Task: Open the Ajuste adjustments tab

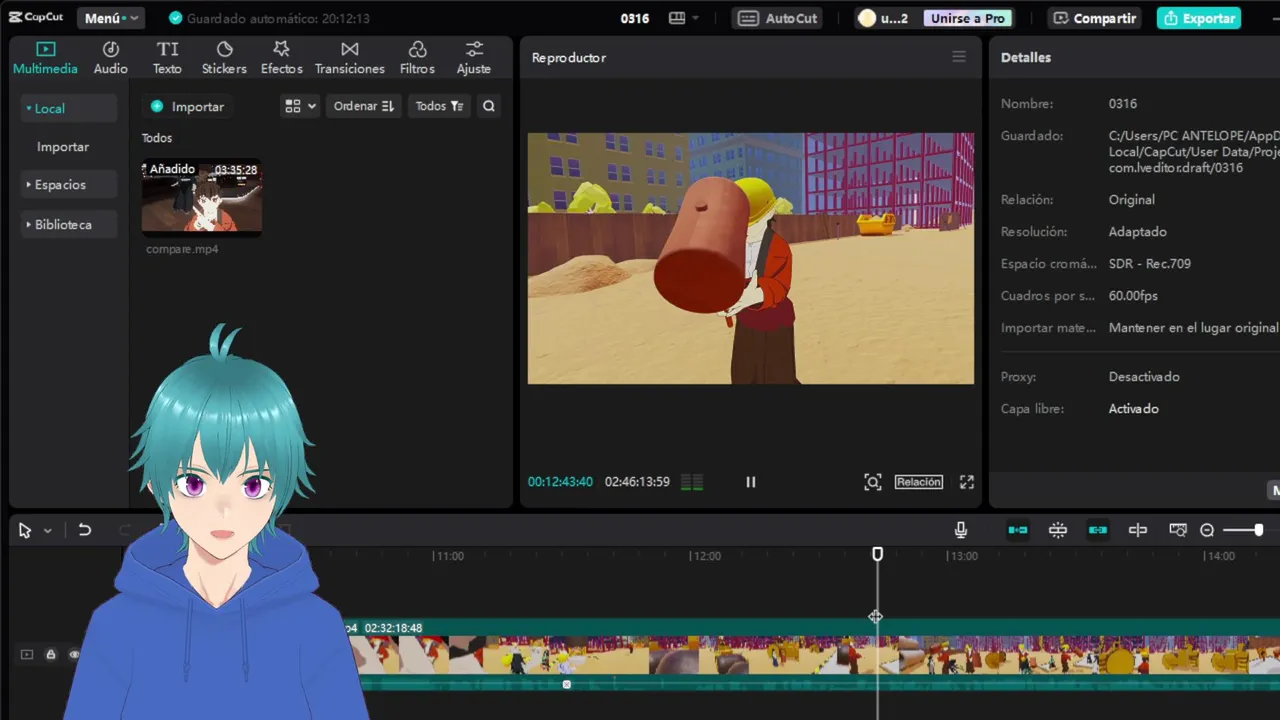Action: pyautogui.click(x=474, y=58)
